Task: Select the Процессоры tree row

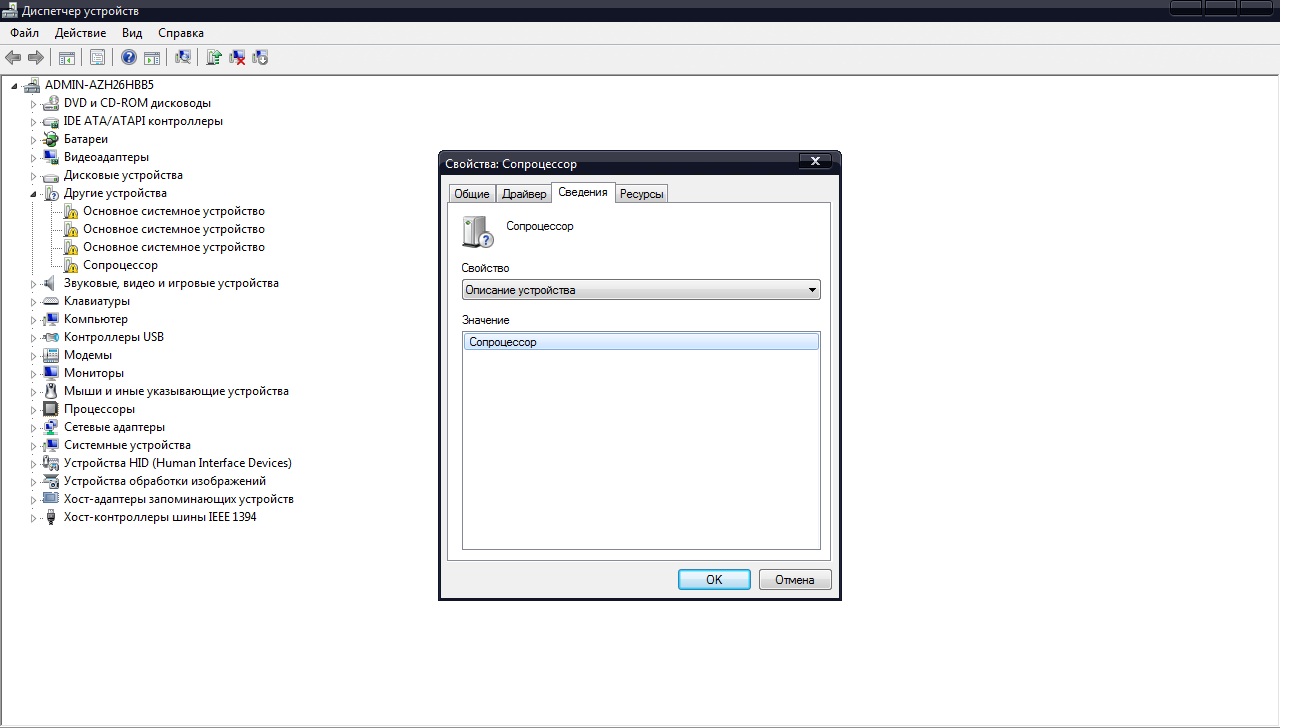Action: [x=99, y=409]
